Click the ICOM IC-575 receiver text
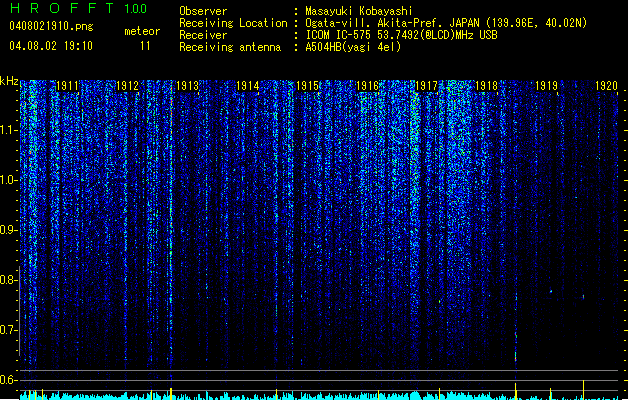The image size is (629, 400). [401, 35]
